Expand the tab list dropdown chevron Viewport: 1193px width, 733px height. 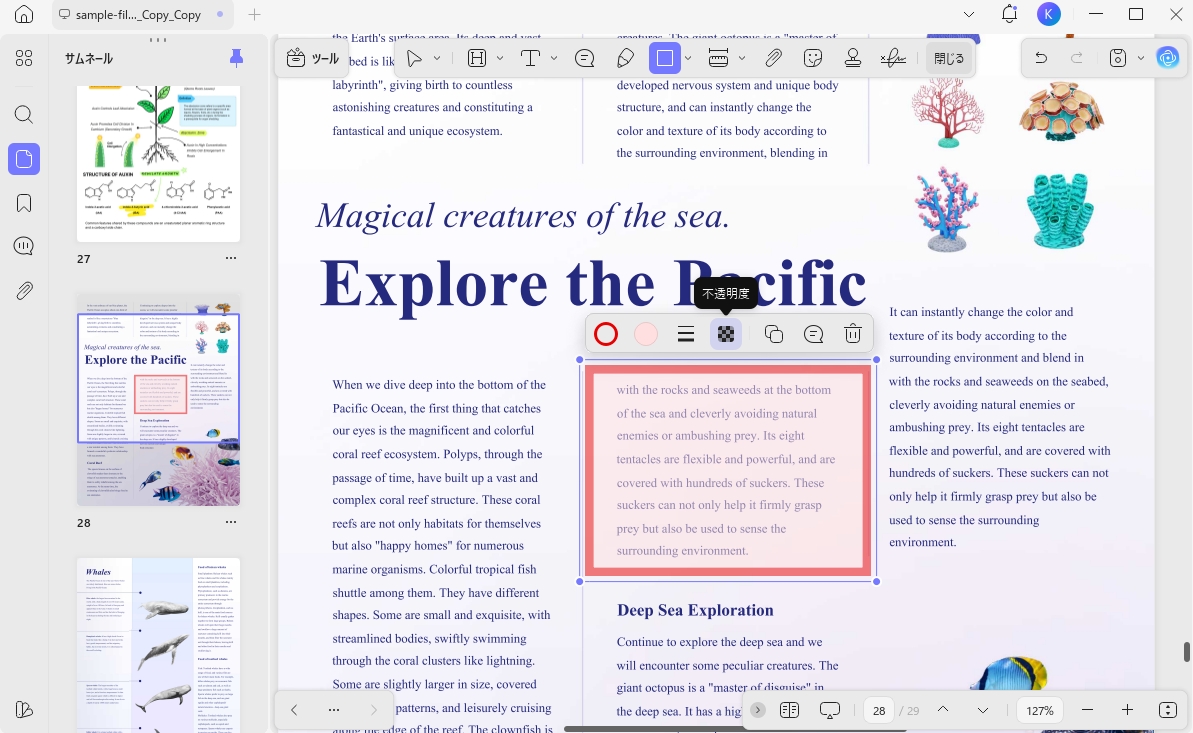click(x=969, y=14)
